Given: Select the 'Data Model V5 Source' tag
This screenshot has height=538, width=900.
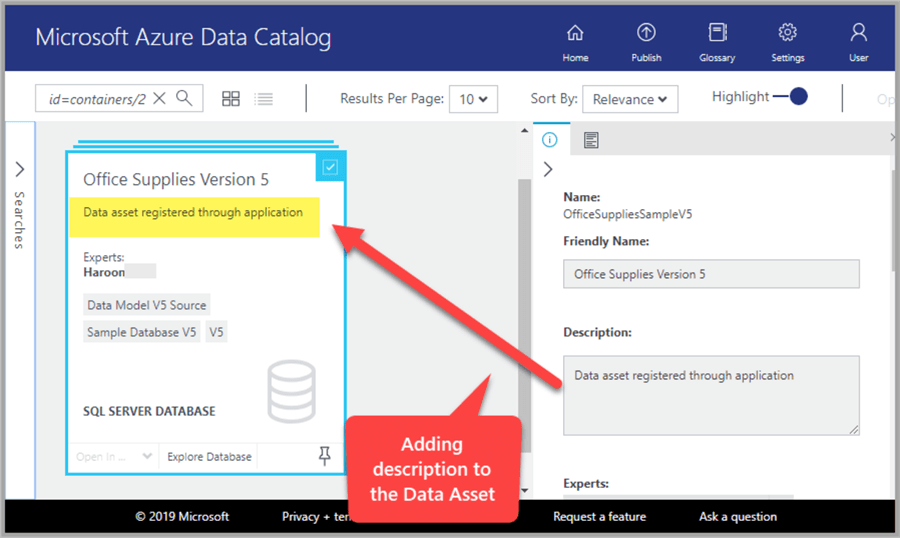Looking at the screenshot, I should (147, 305).
